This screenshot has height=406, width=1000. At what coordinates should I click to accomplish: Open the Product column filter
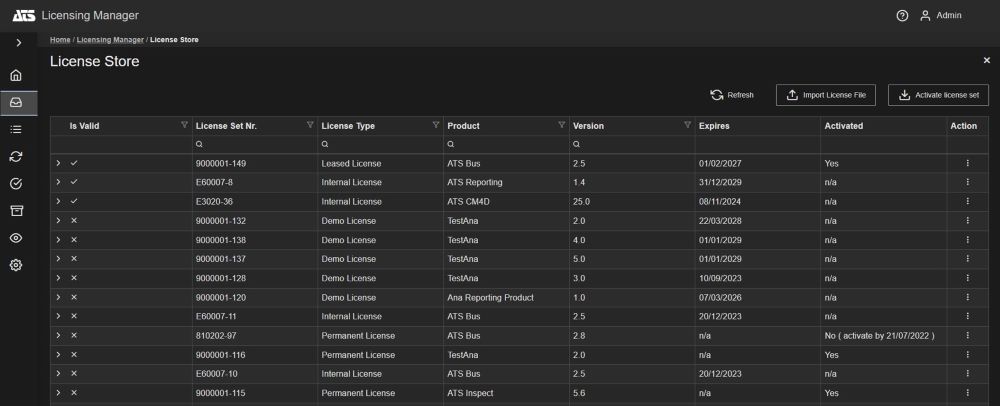pyautogui.click(x=561, y=125)
